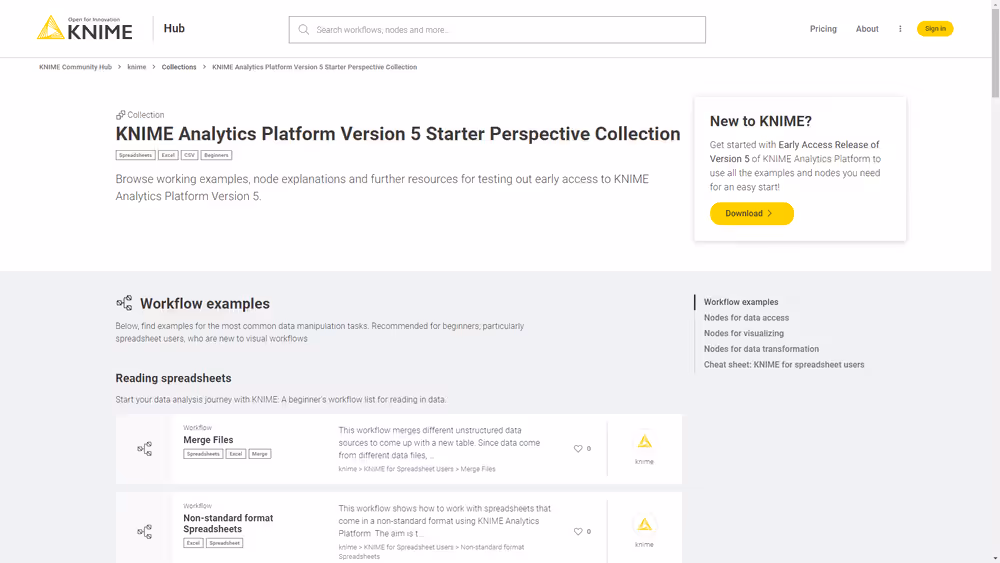Select the Beginners tag under the title
Image resolution: width=1000 pixels, height=563 pixels.
coord(216,155)
